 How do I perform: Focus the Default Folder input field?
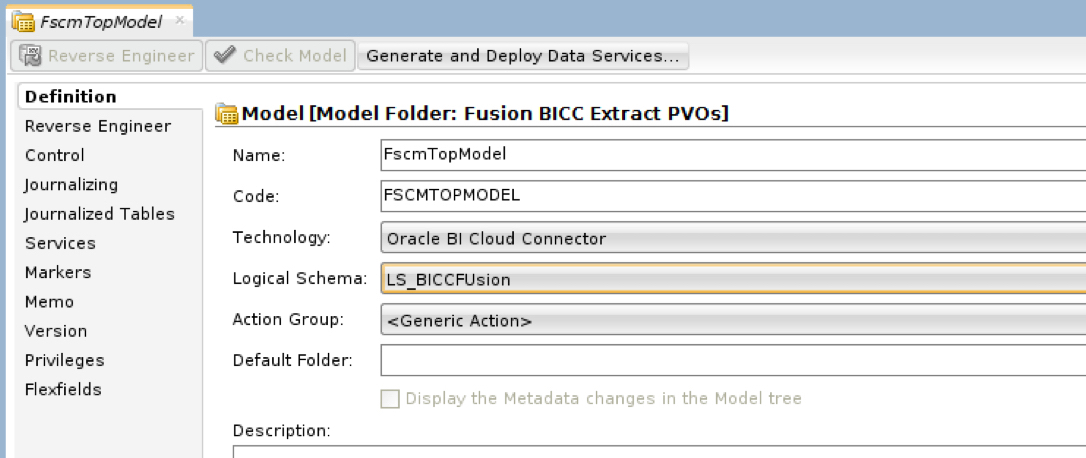(x=732, y=360)
